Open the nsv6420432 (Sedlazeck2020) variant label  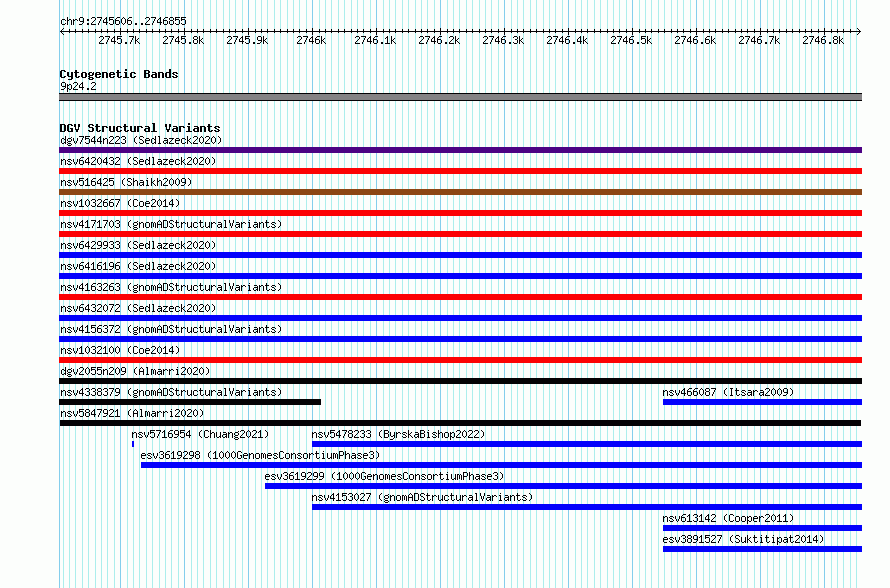[x=138, y=161]
